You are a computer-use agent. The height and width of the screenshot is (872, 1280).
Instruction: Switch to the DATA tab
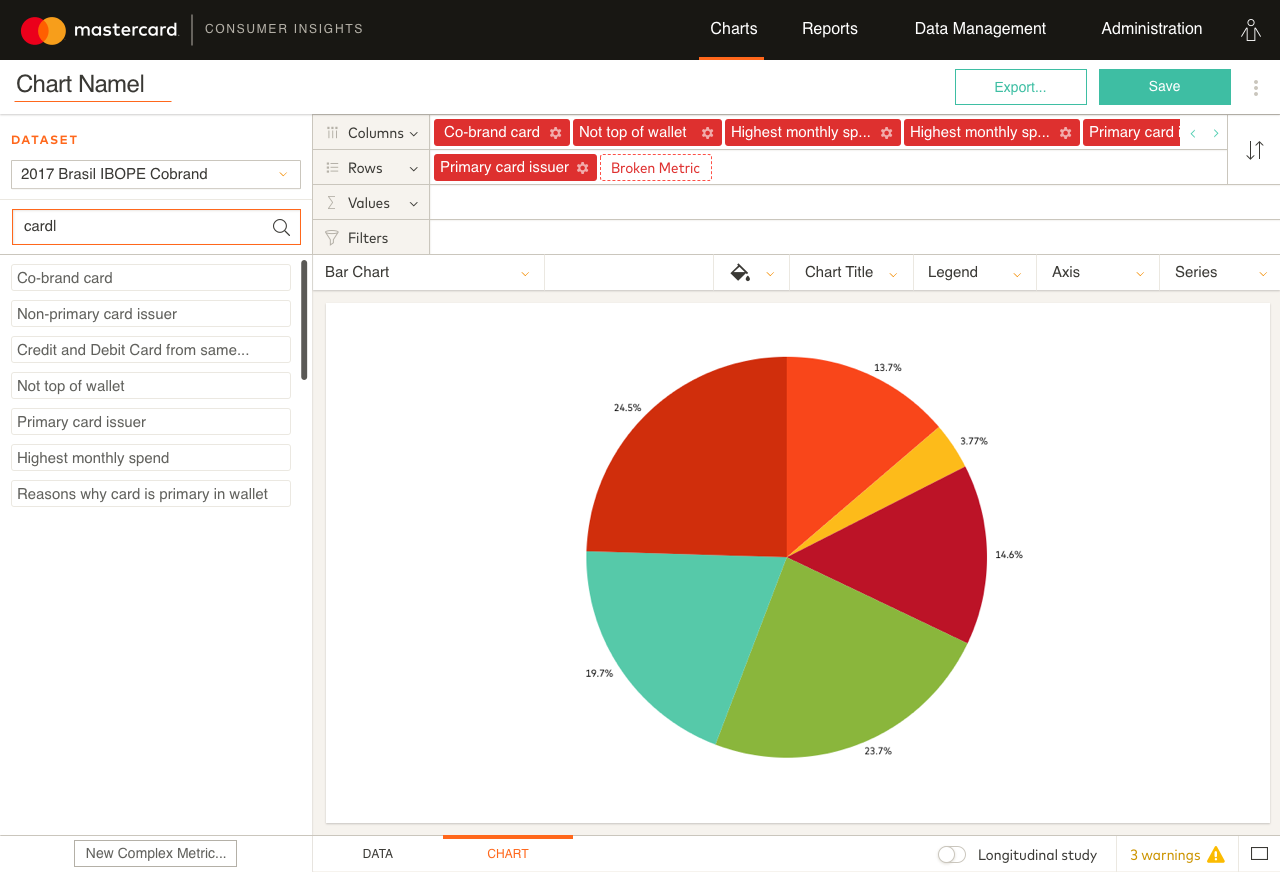coord(378,854)
